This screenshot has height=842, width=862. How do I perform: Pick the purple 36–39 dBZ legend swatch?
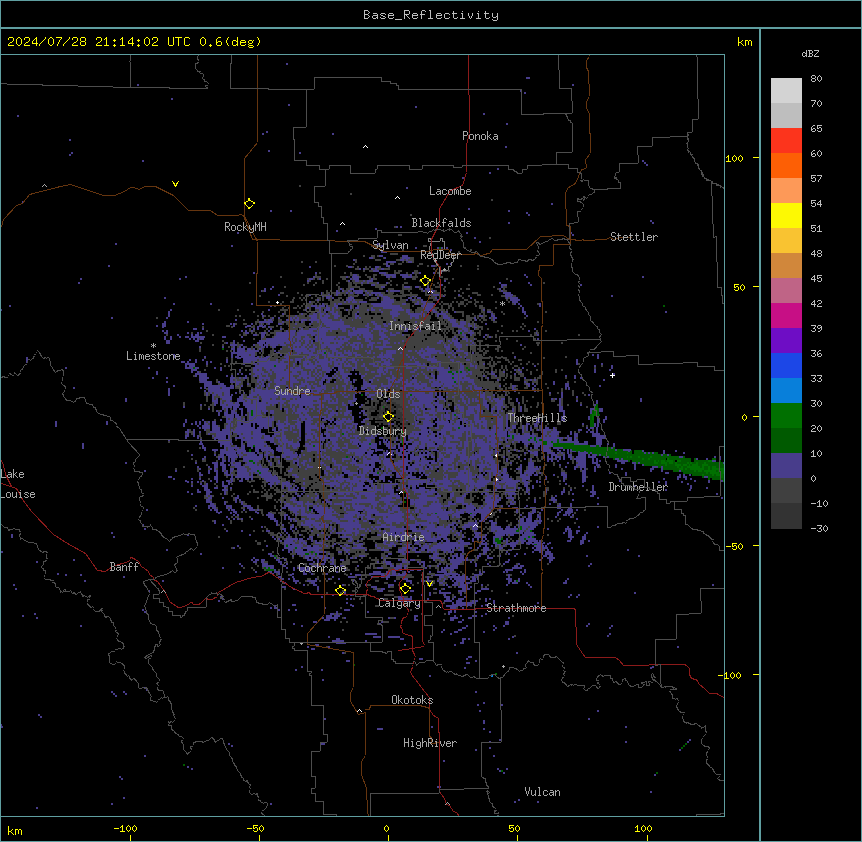point(786,341)
